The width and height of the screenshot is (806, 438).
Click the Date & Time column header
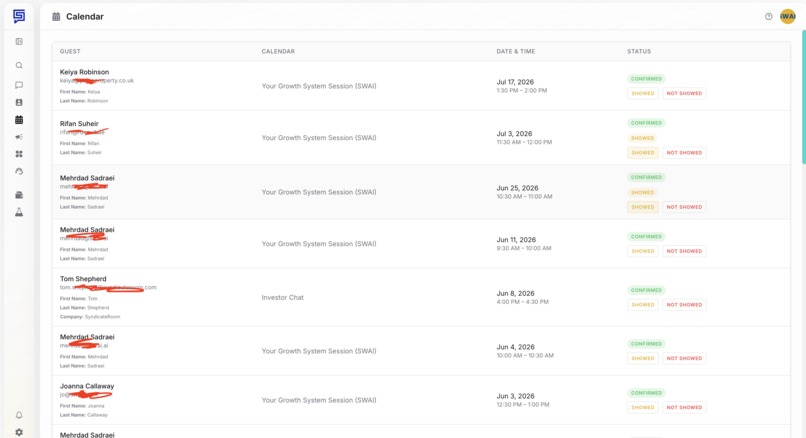pyautogui.click(x=516, y=51)
